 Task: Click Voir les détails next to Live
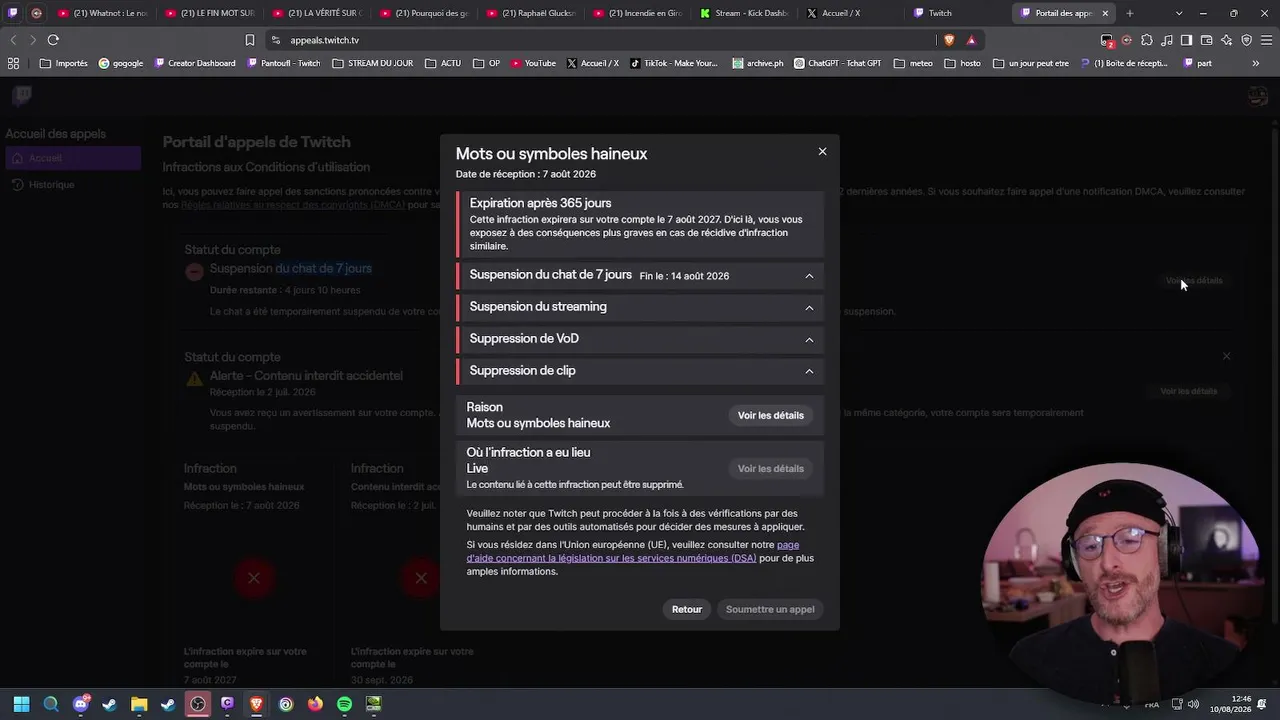[x=770, y=468]
